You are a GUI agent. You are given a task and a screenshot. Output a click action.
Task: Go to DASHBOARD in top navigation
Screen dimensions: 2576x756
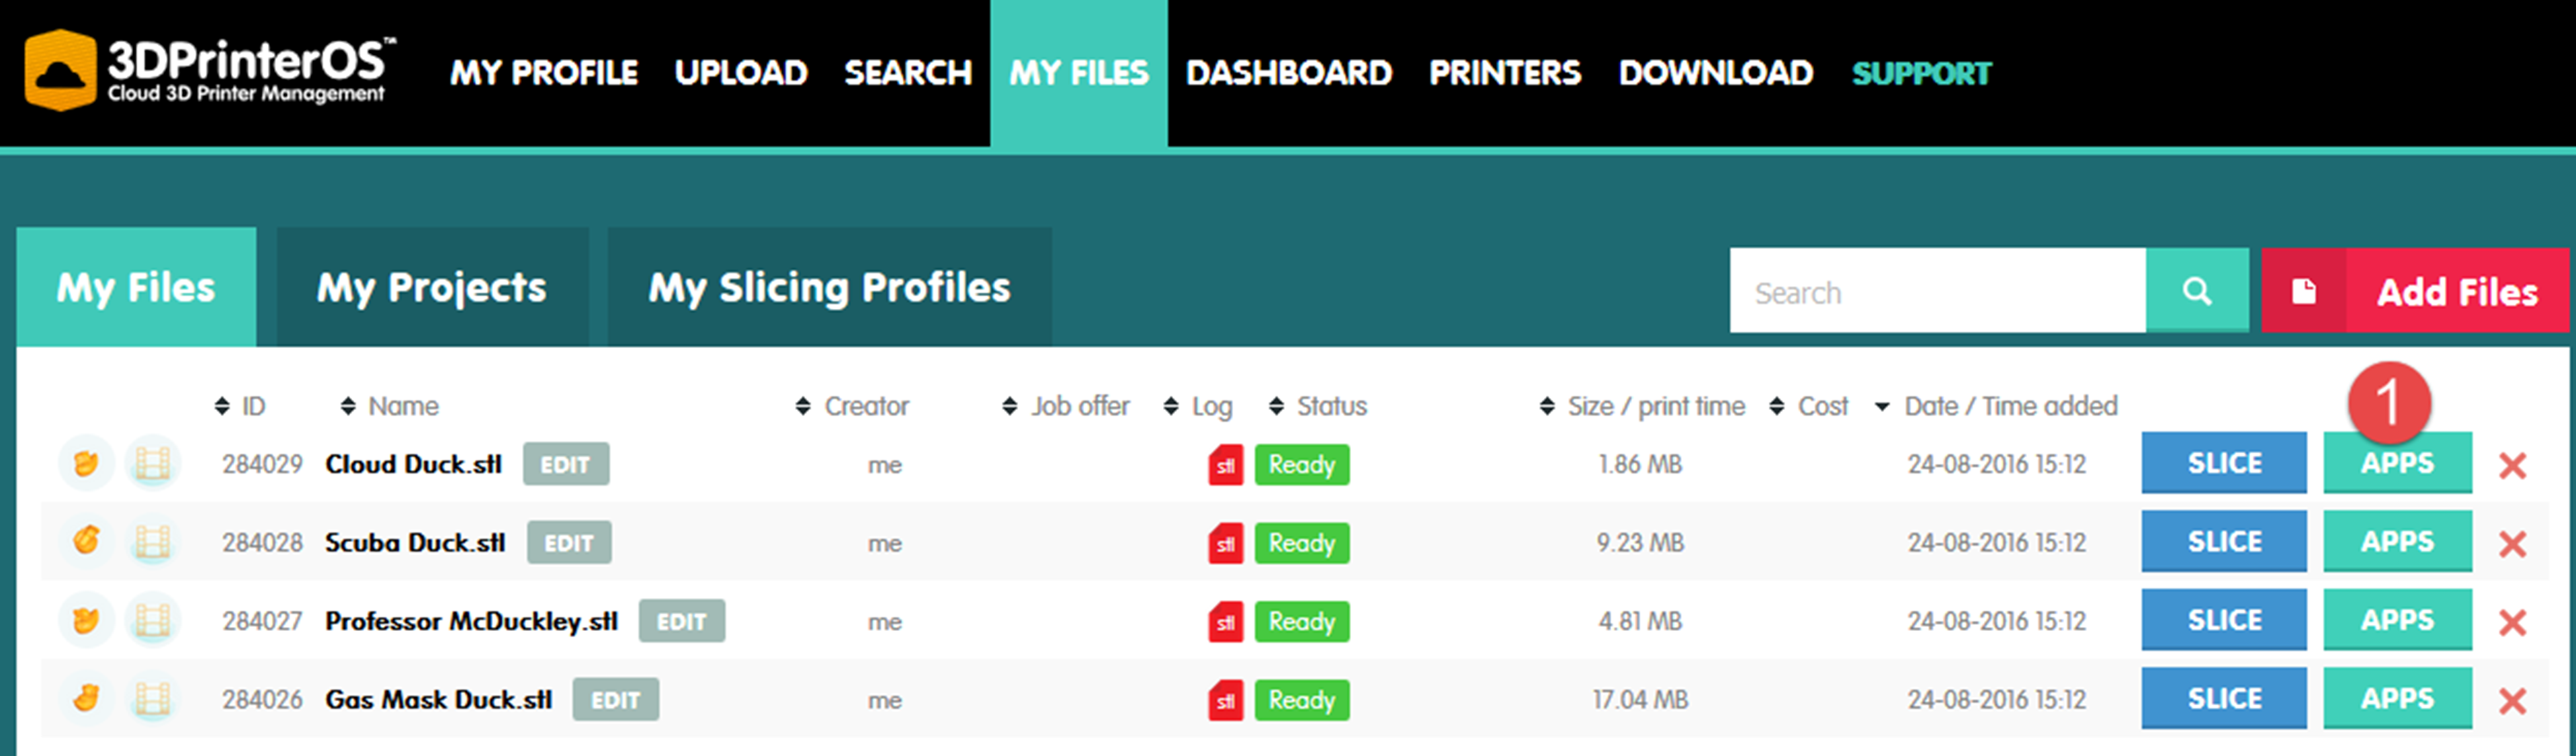click(1288, 73)
